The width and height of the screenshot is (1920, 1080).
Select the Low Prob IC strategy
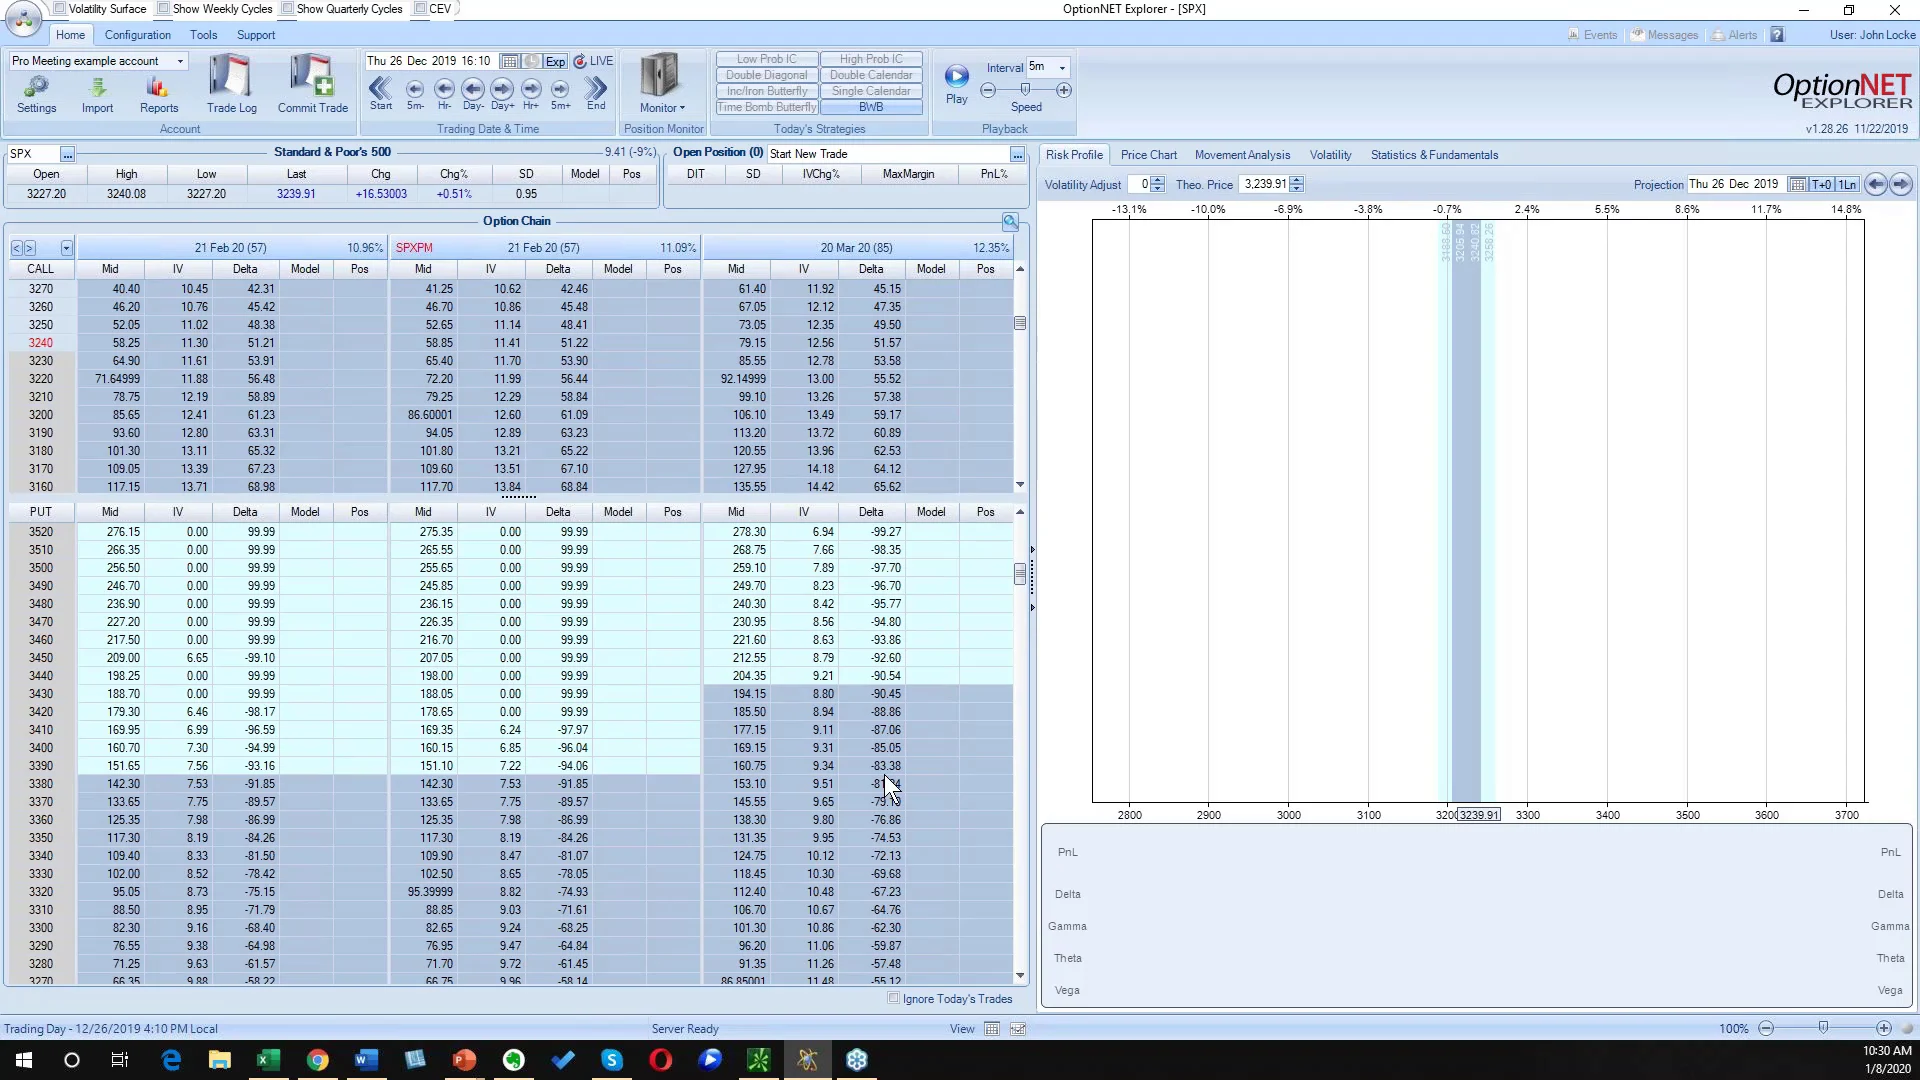pyautogui.click(x=767, y=59)
